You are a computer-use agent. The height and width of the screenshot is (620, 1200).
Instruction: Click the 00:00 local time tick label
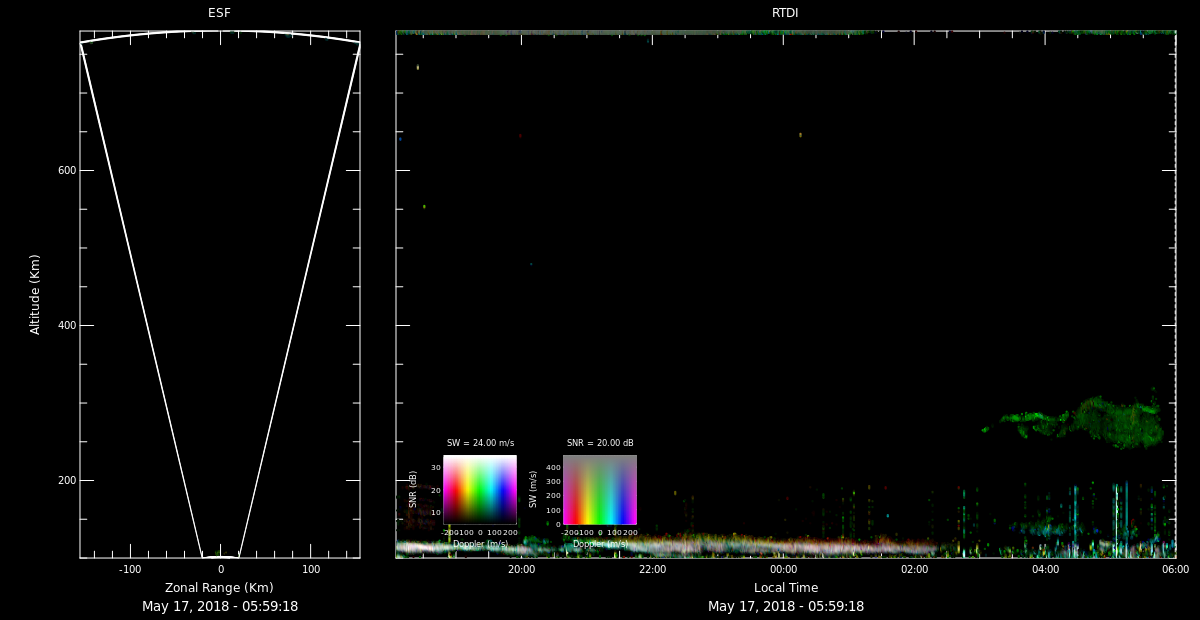[x=783, y=569]
